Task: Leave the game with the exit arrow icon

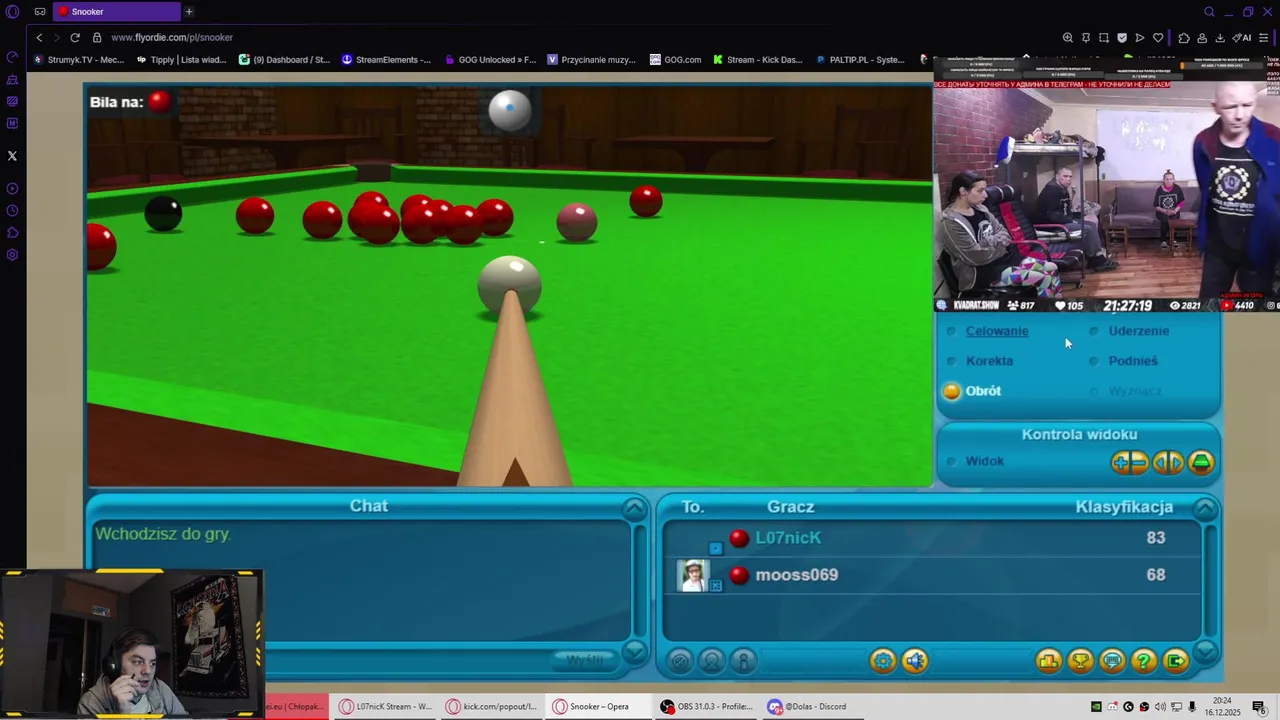Action: (1176, 661)
